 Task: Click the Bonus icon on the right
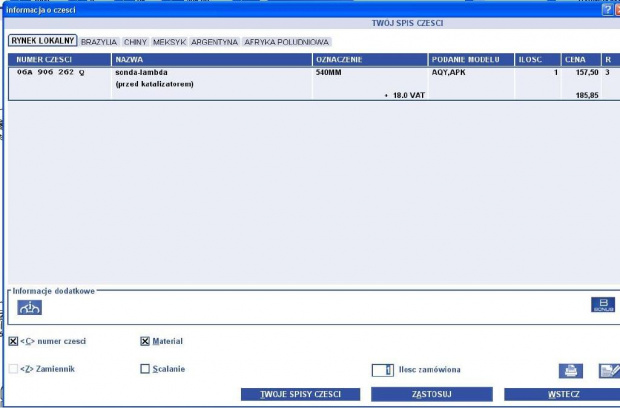[602, 306]
